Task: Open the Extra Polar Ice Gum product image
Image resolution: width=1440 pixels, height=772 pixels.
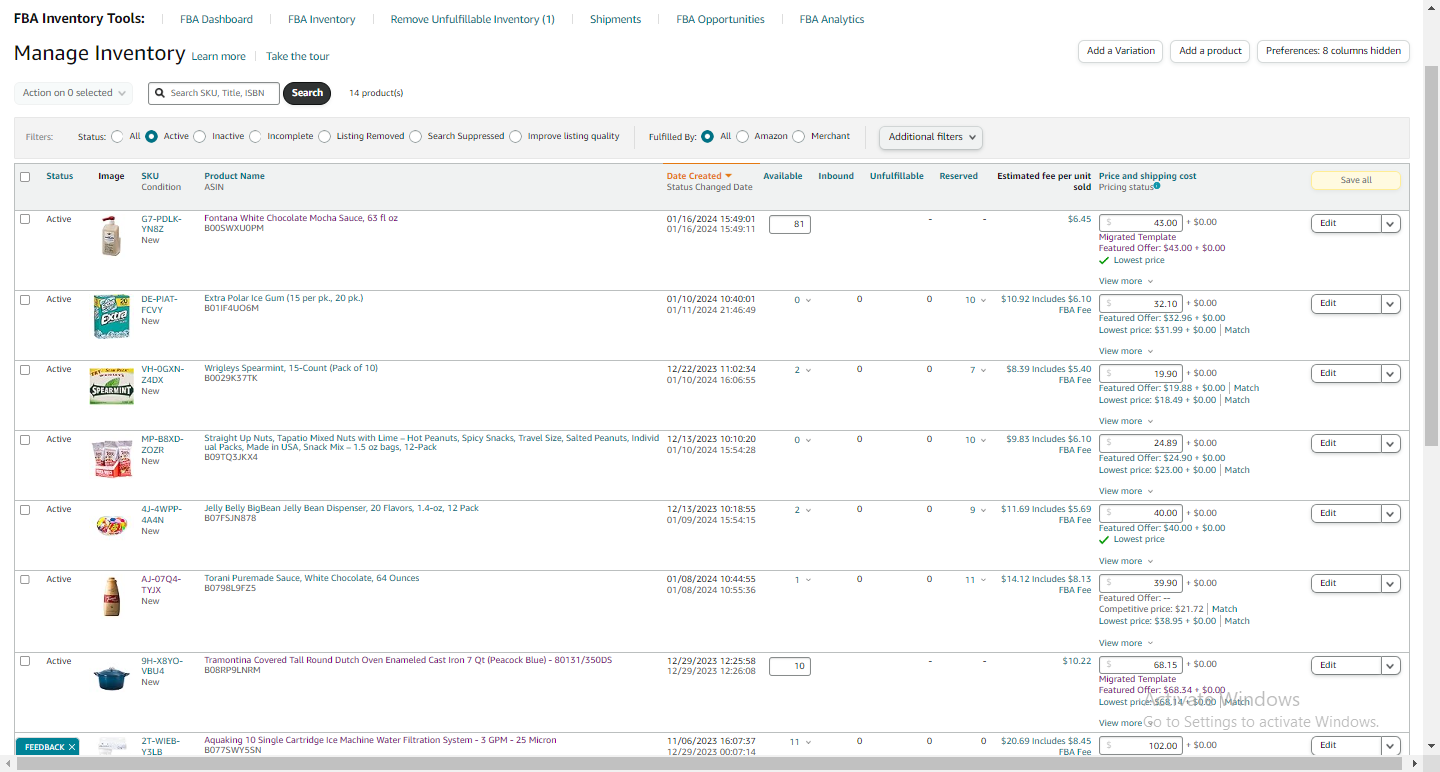Action: pos(111,316)
